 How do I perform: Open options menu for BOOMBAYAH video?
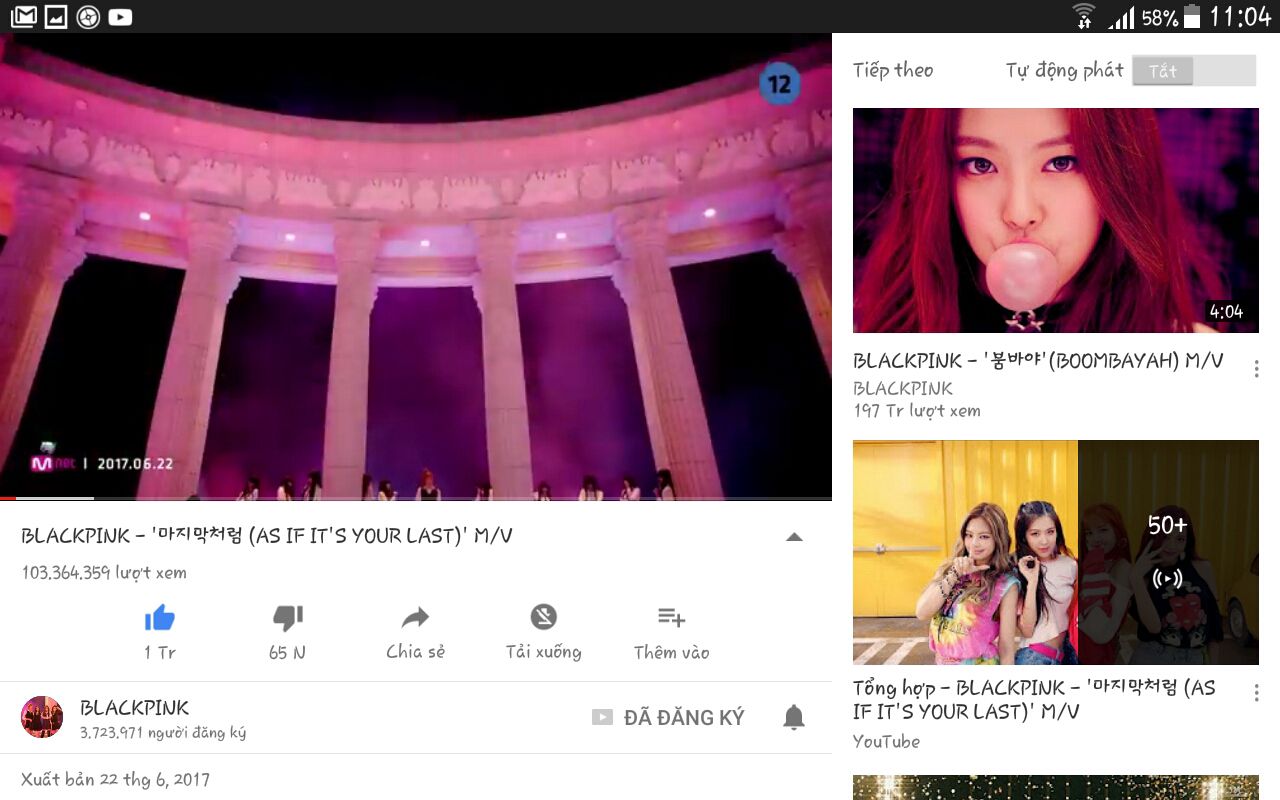click(x=1256, y=369)
